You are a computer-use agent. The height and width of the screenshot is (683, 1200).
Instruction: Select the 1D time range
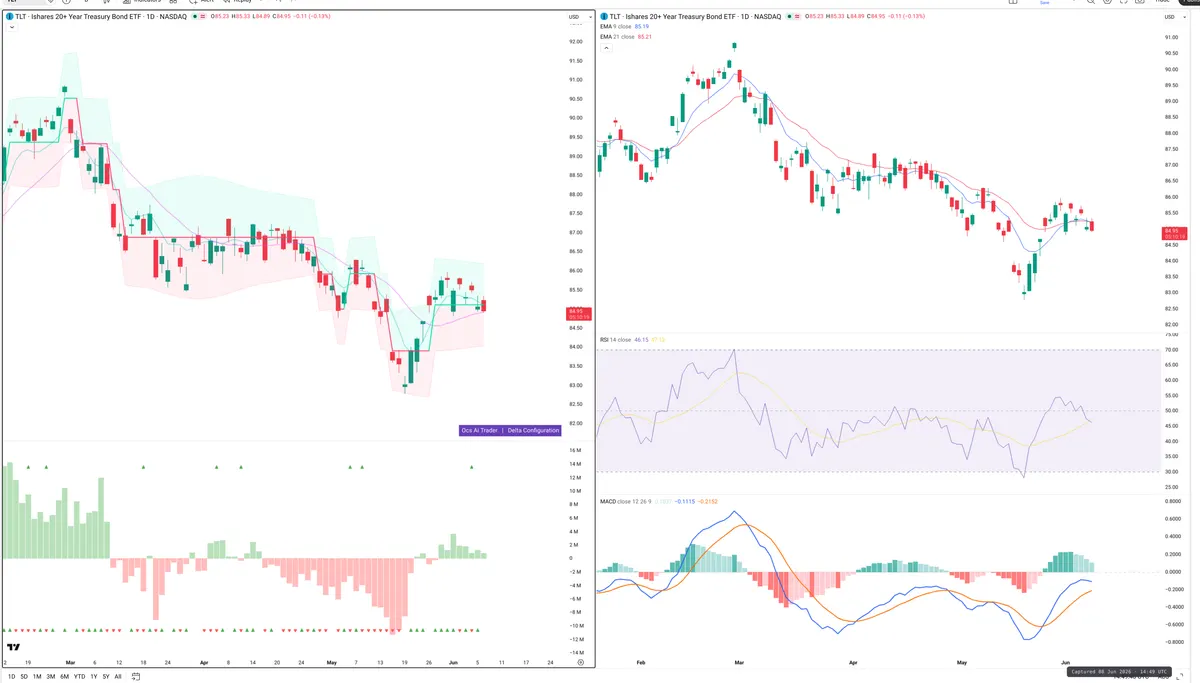point(12,677)
